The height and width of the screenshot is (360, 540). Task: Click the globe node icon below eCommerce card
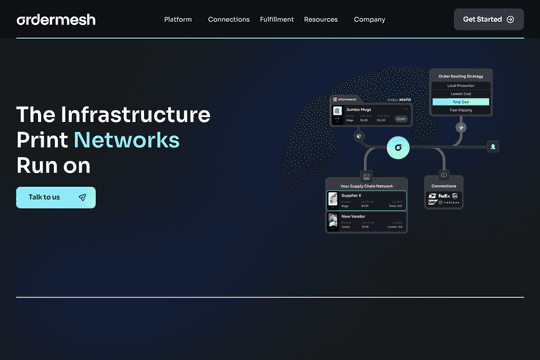click(359, 136)
